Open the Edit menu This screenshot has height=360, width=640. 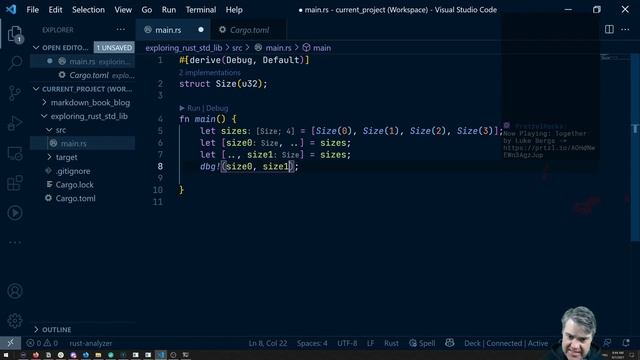tap(55, 9)
